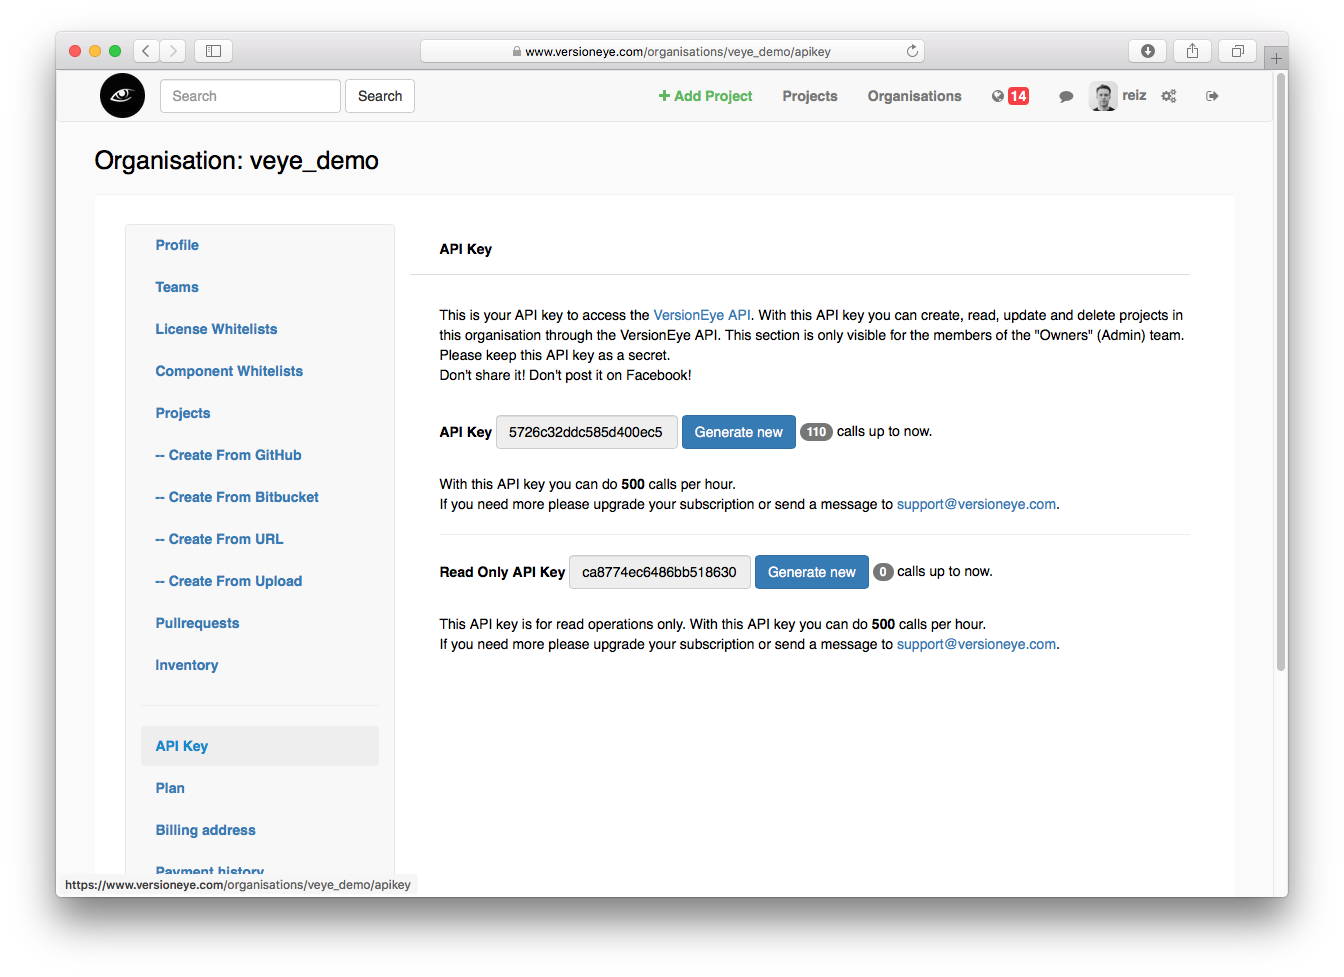
Task: Click the Safari address bar
Action: pos(672,51)
